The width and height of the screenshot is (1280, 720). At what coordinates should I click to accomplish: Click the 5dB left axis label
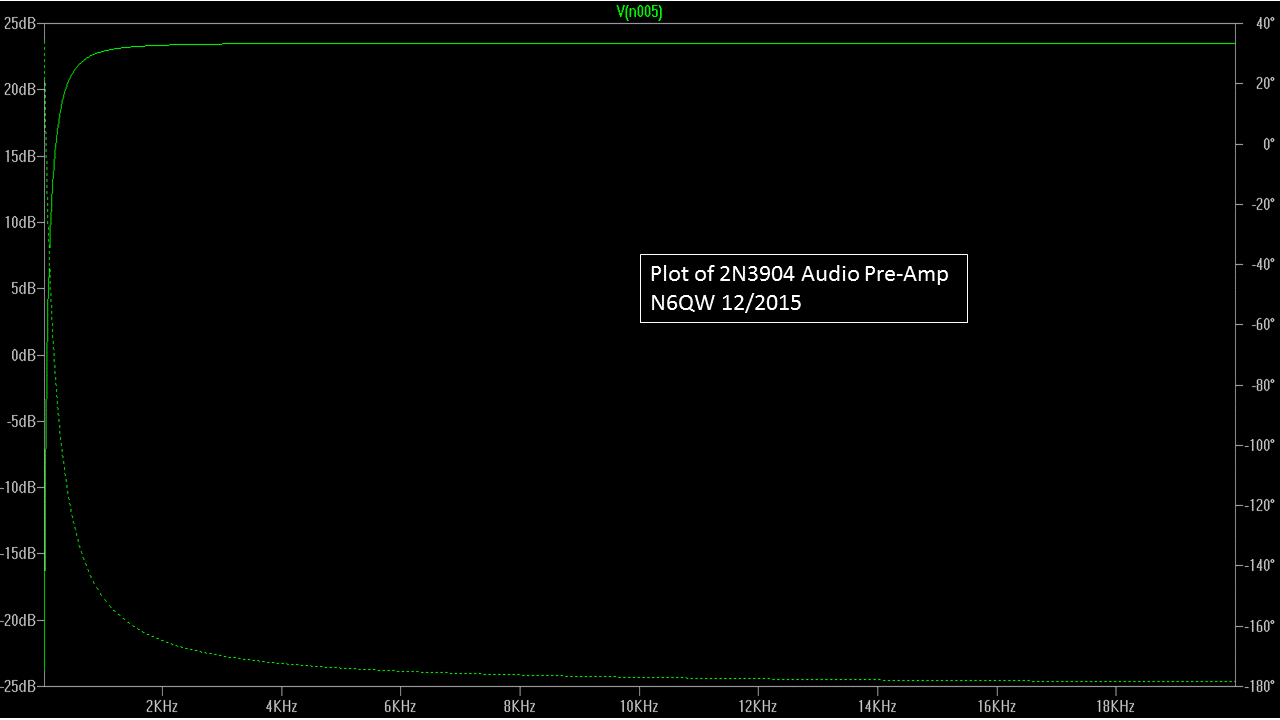tap(22, 288)
